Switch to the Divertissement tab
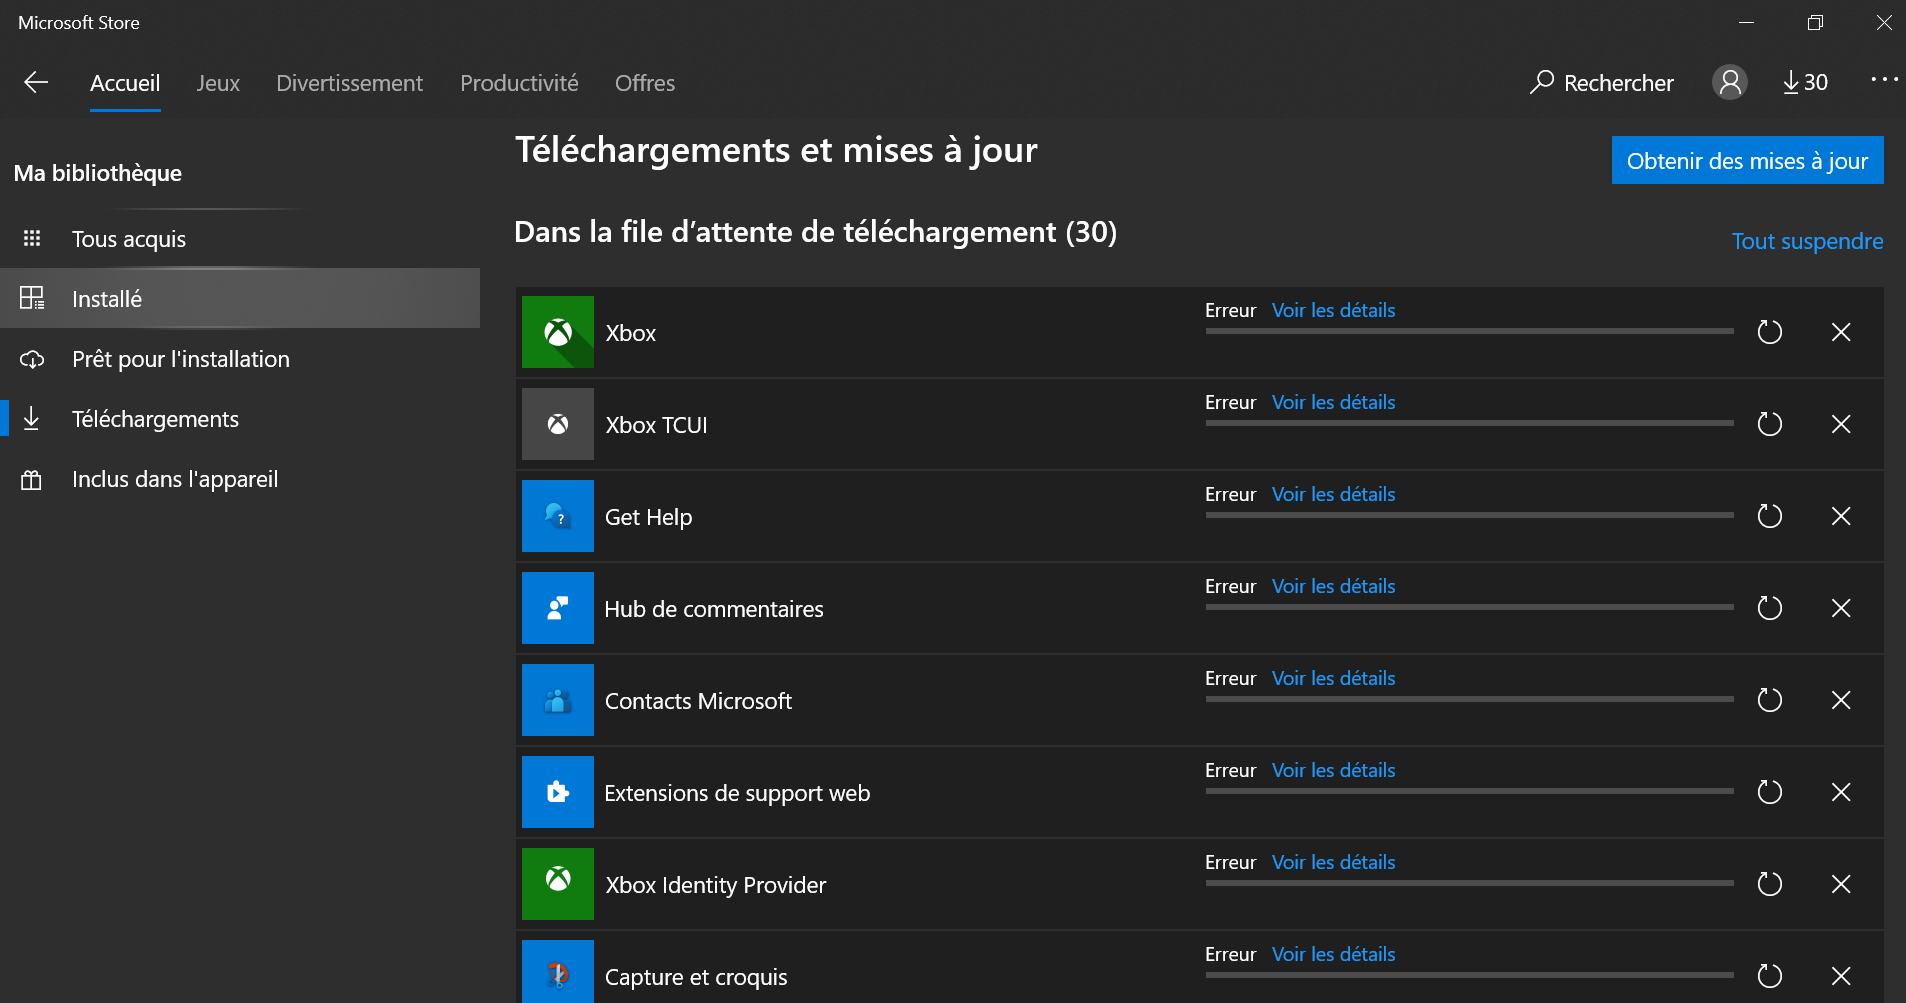1906x1003 pixels. (349, 83)
